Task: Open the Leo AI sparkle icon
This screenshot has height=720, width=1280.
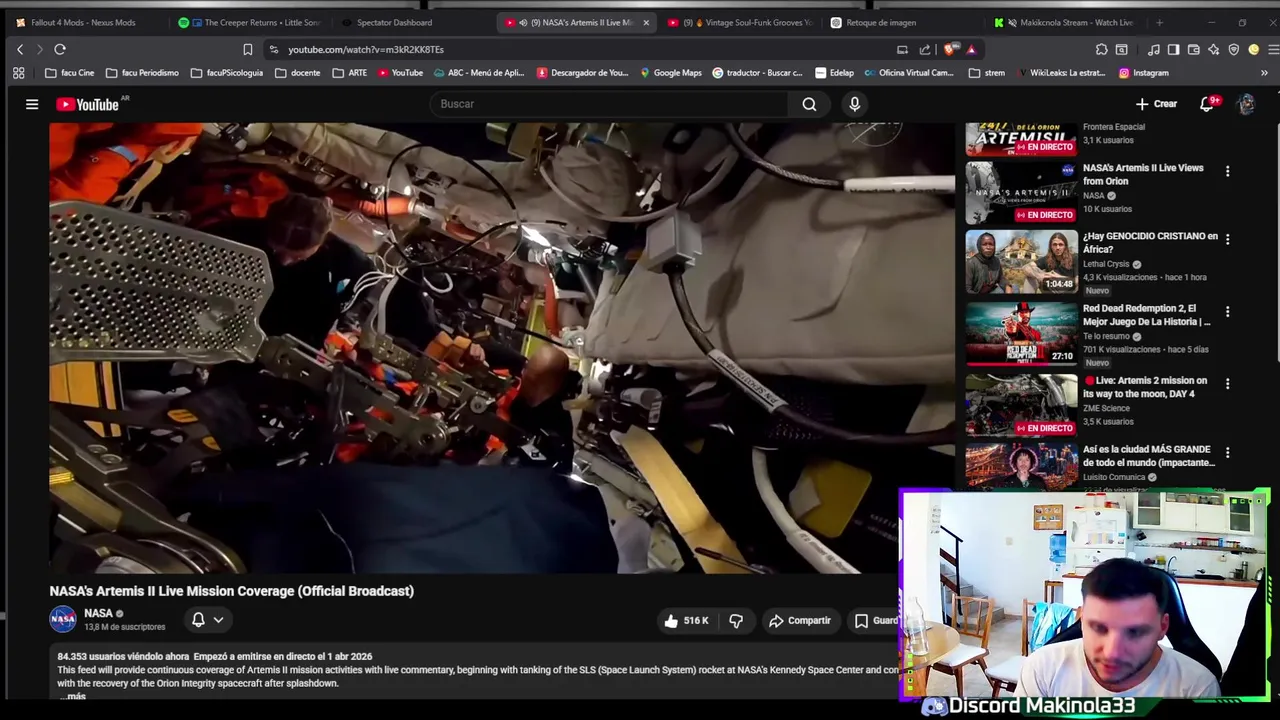Action: point(1214,49)
